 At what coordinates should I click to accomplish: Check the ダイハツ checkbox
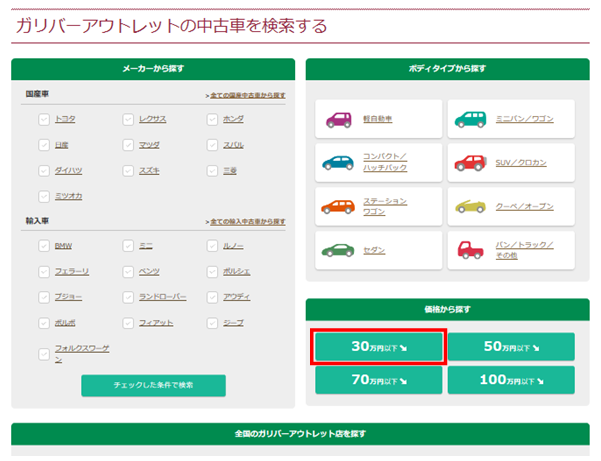pos(44,171)
